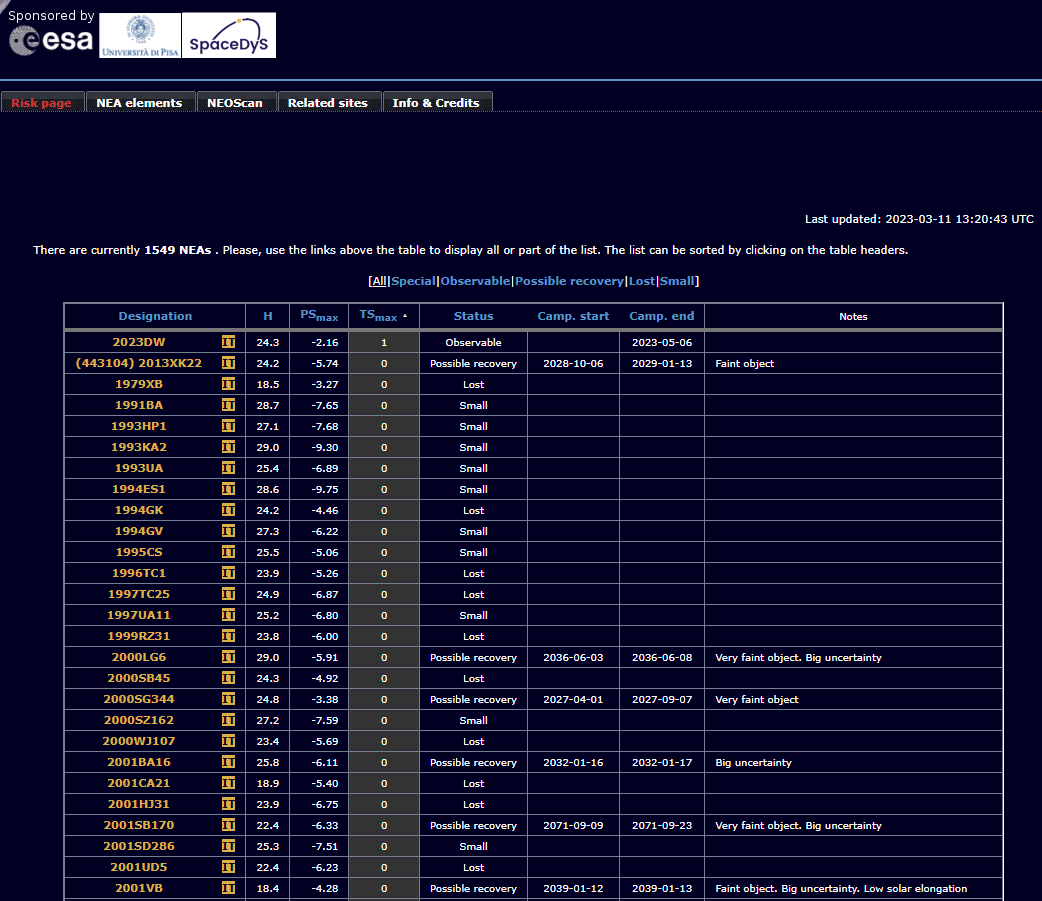The image size is (1042, 901).
Task: Select the campaign end date 2023-05-06
Action: (662, 342)
